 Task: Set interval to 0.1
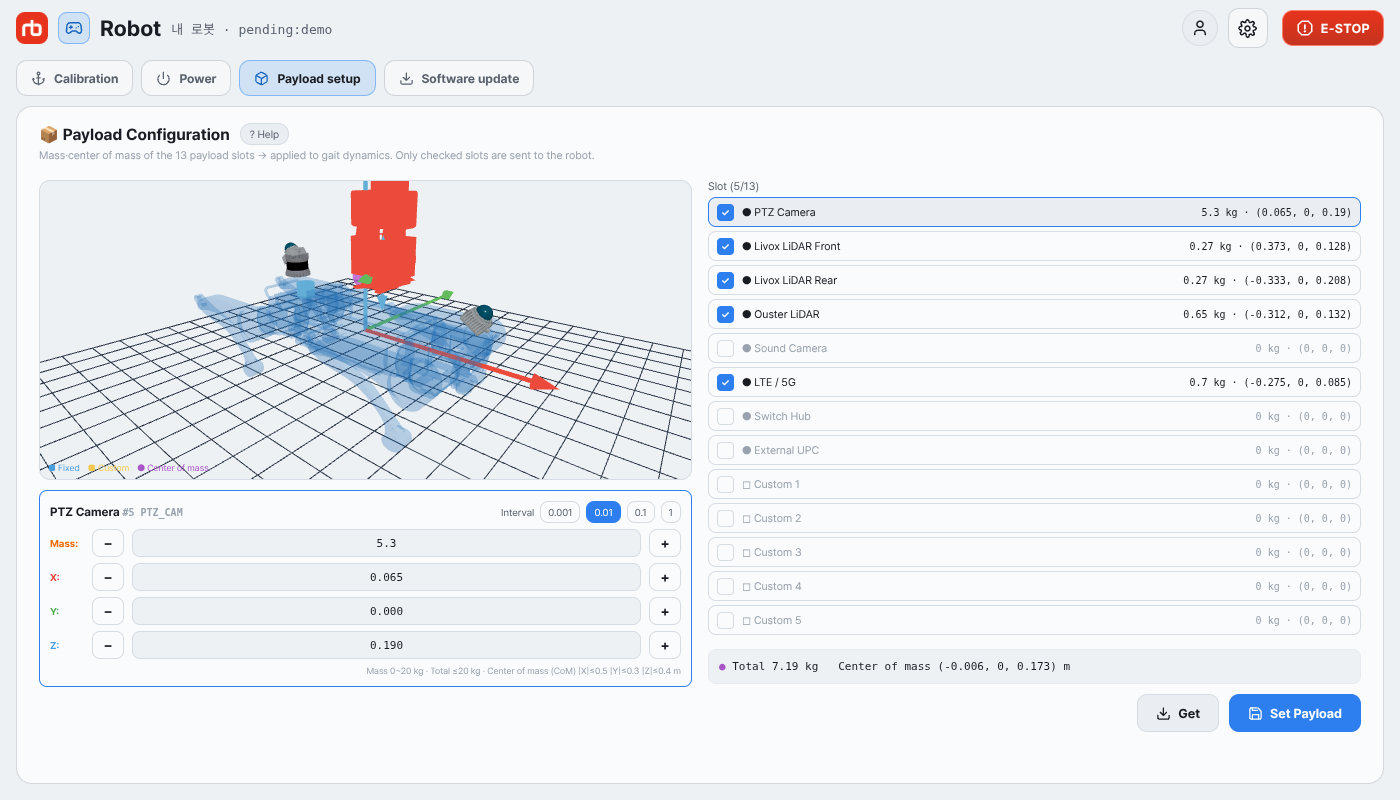point(640,512)
